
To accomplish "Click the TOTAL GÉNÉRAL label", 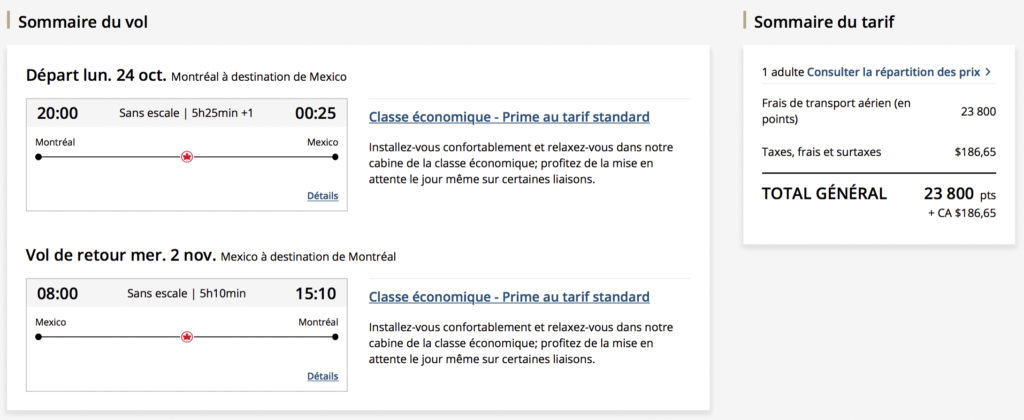I will click(x=824, y=194).
